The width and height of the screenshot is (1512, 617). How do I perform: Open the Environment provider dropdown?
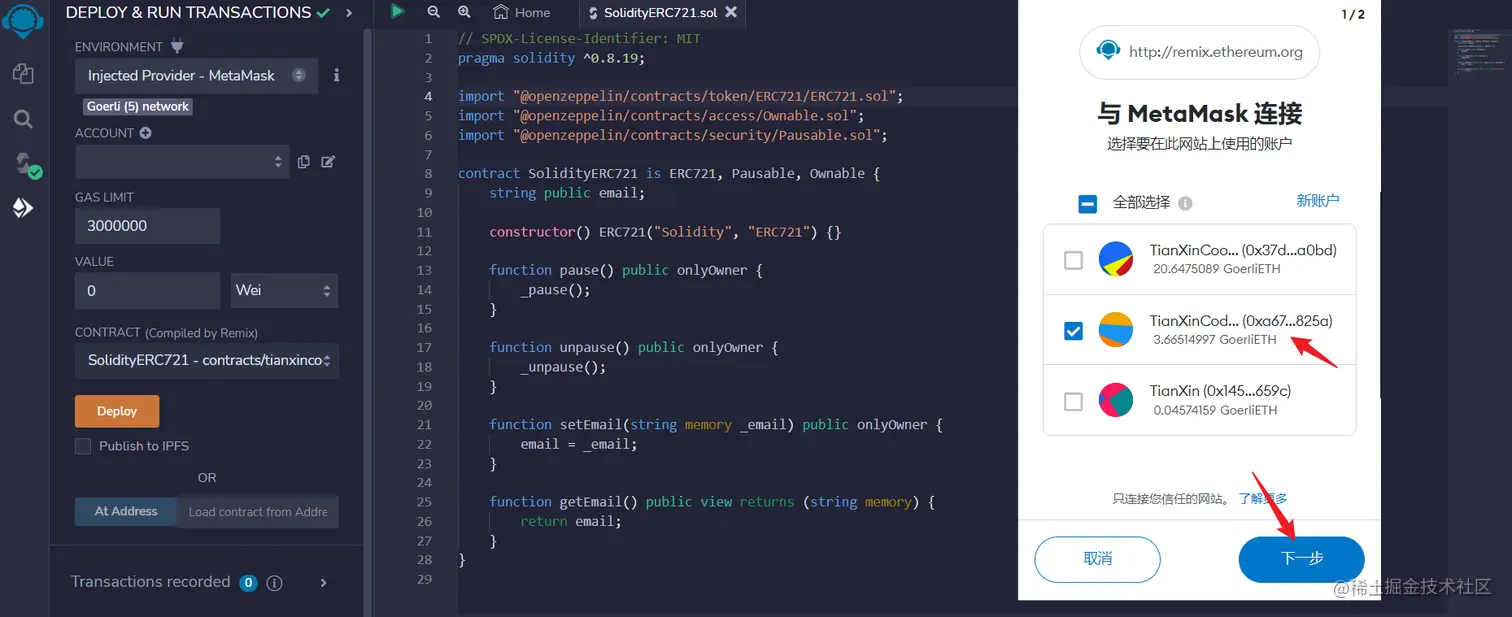197,76
